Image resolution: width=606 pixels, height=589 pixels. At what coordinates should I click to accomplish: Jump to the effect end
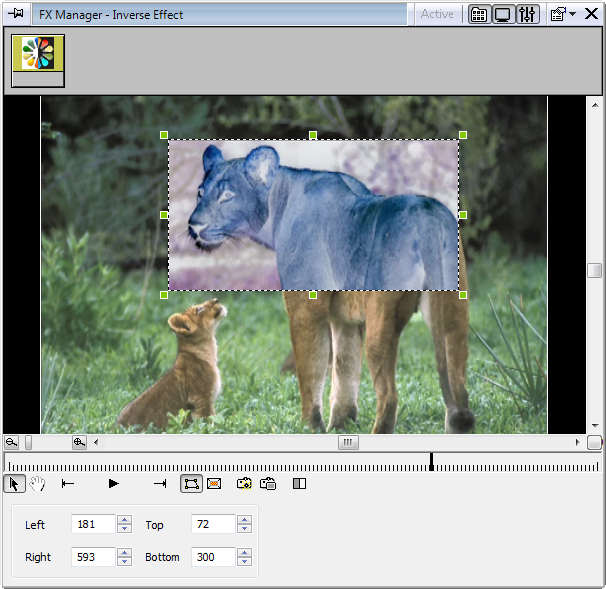(x=160, y=483)
